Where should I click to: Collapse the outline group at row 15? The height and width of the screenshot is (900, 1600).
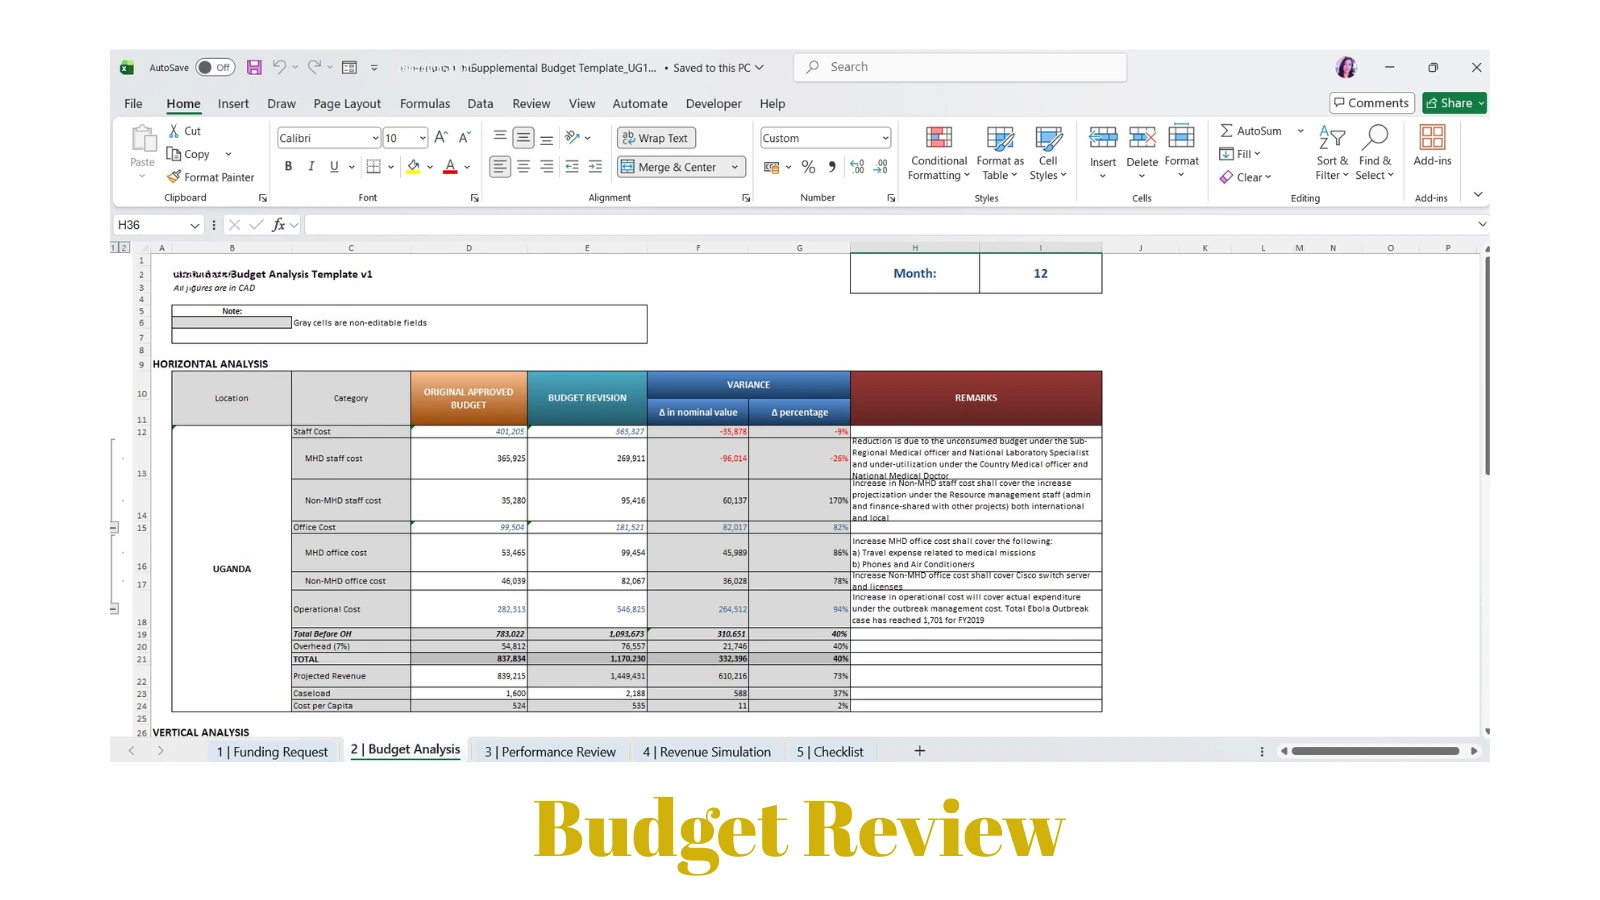[114, 527]
